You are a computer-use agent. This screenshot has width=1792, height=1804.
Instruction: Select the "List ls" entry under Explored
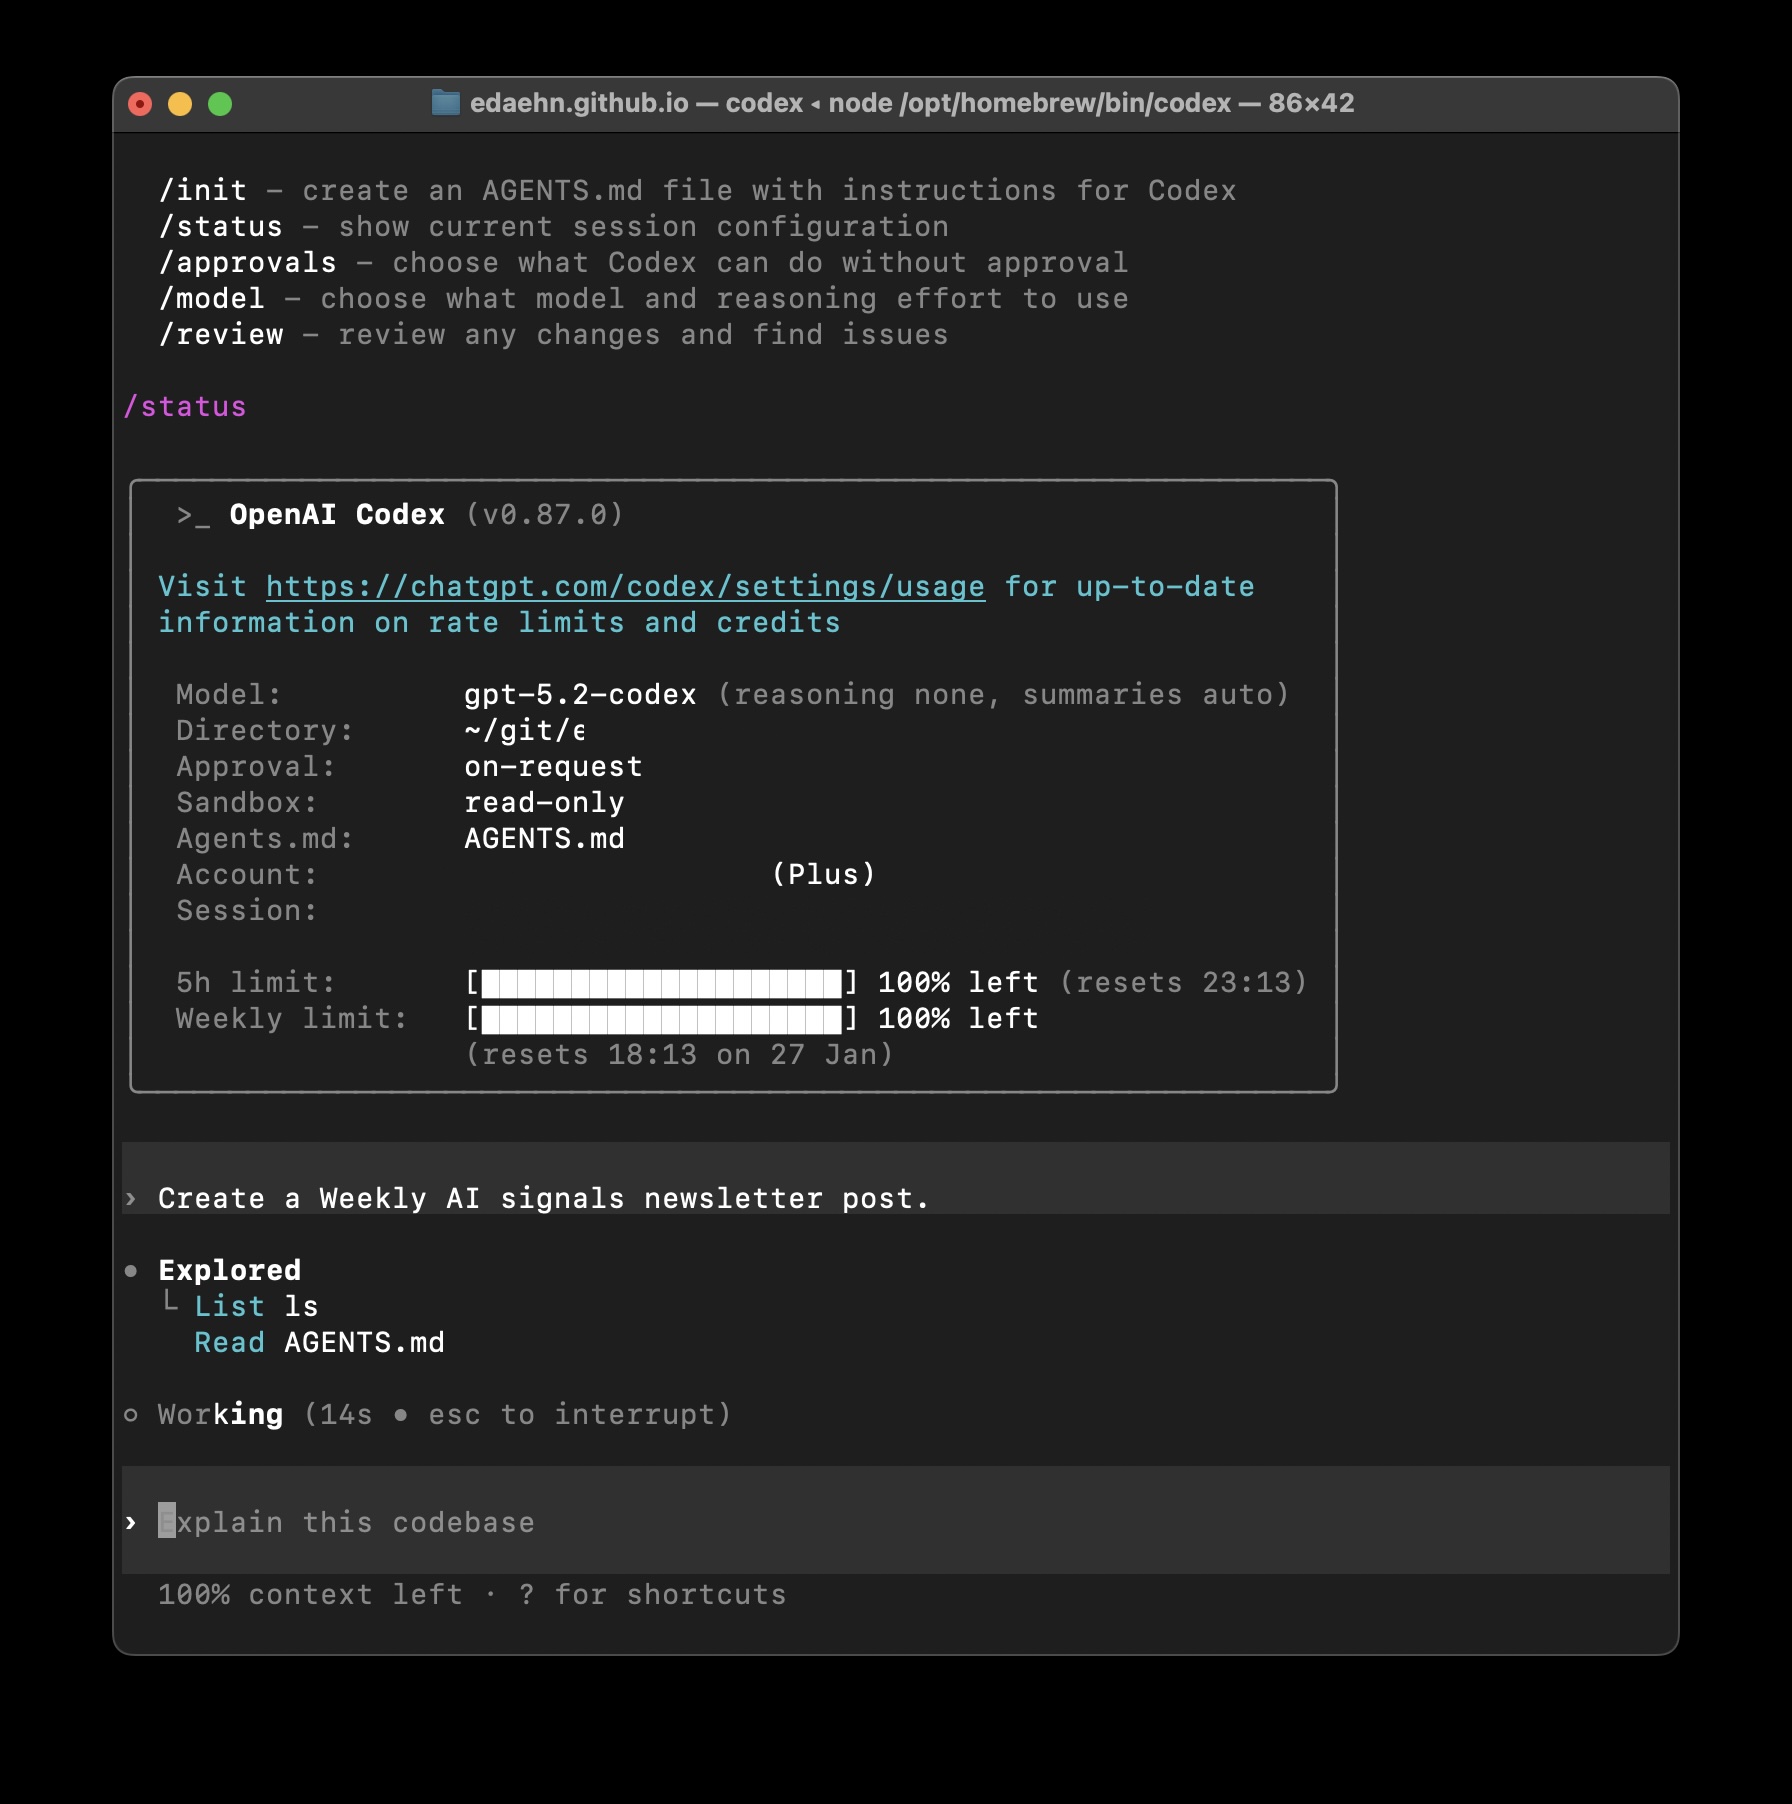click(x=257, y=1305)
